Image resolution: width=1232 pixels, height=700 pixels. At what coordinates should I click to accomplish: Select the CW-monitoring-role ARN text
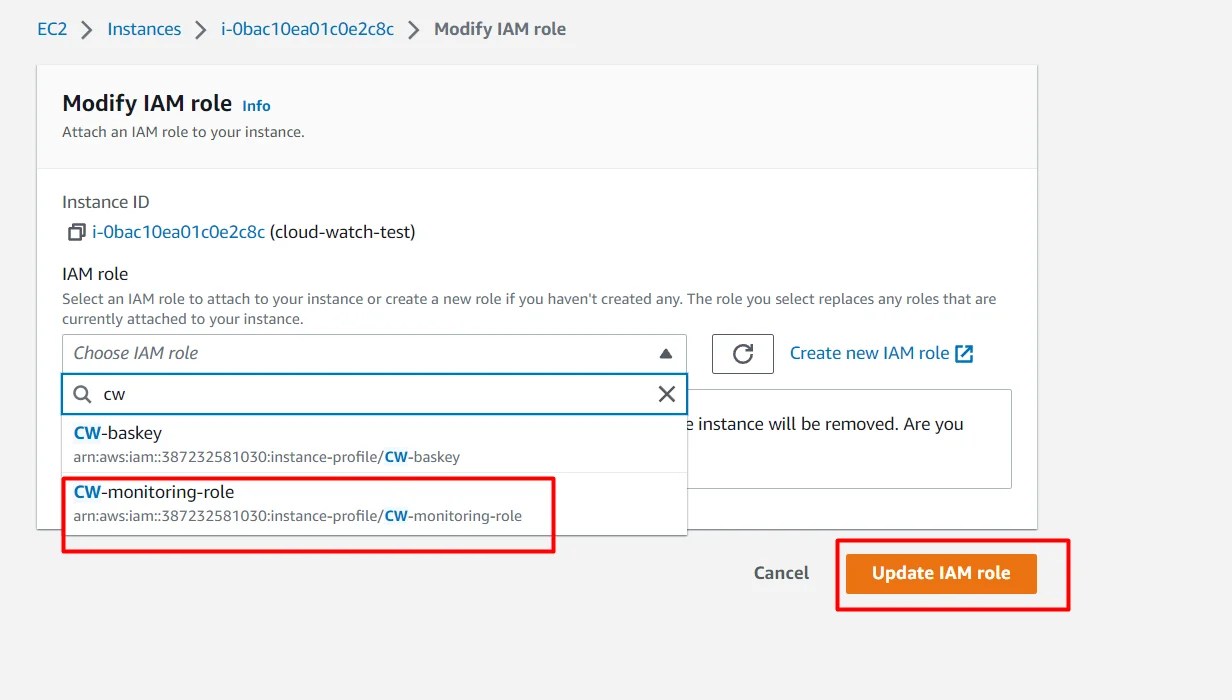coord(297,516)
